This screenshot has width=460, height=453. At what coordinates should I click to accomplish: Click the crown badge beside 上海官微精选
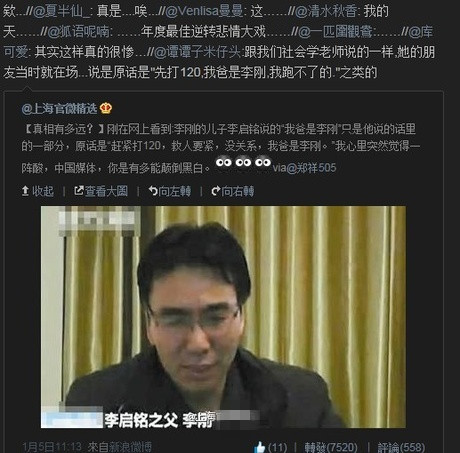coord(106,108)
